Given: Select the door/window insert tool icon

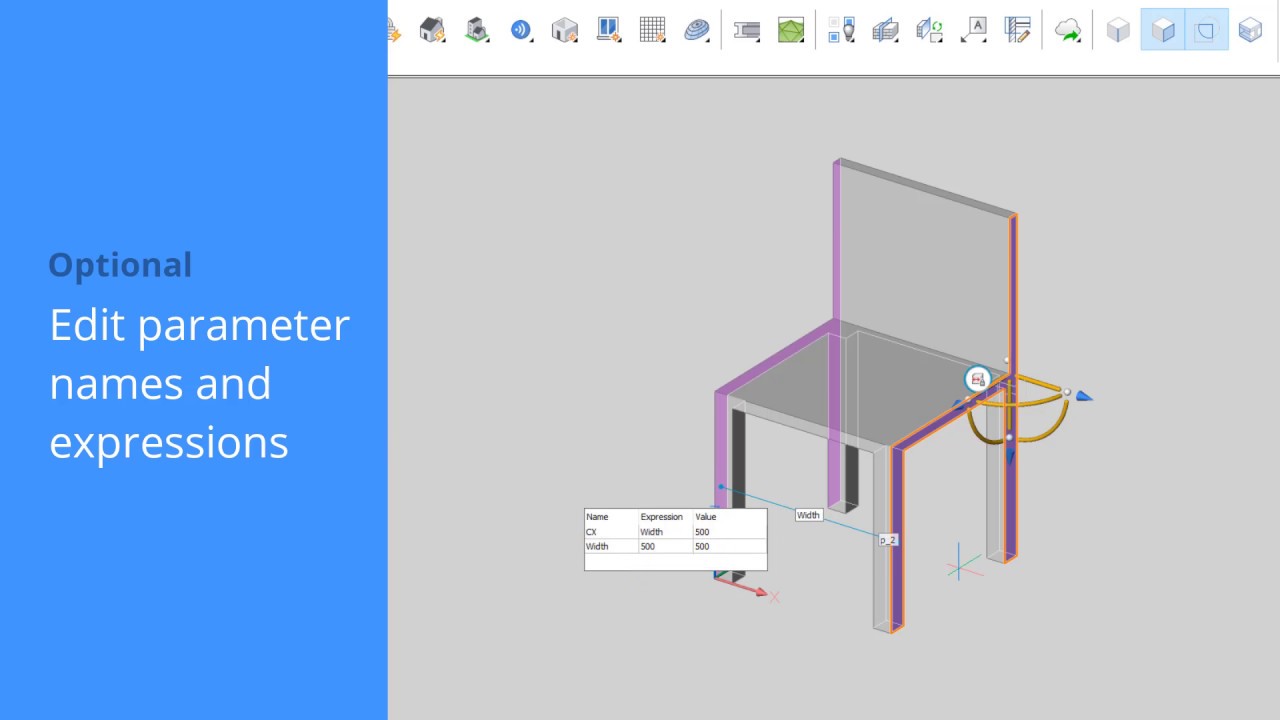Looking at the screenshot, I should tap(609, 30).
